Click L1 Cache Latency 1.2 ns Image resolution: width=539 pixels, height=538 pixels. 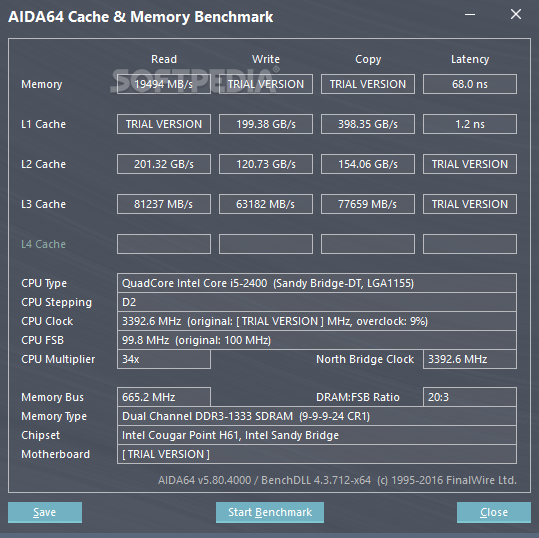(470, 124)
